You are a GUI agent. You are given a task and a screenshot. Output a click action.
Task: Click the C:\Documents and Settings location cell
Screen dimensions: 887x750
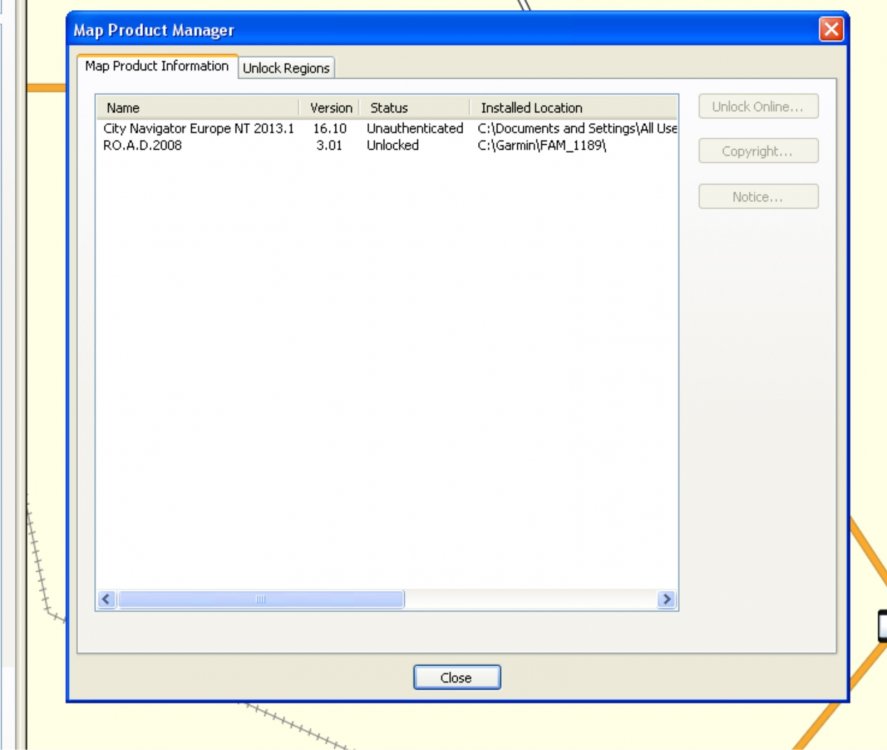pos(577,128)
